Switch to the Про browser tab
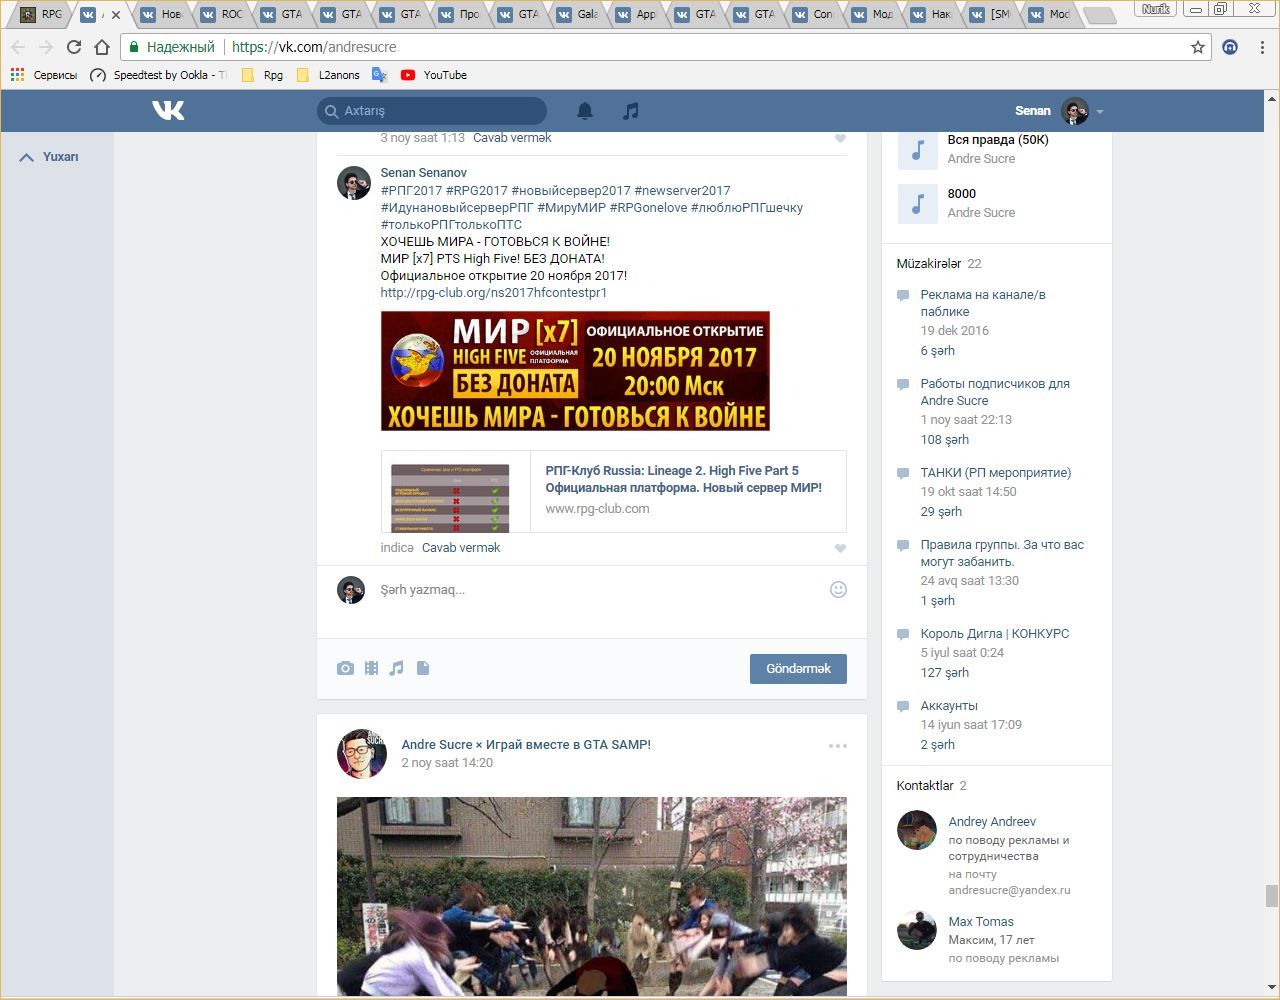The image size is (1280, 1000). click(461, 14)
